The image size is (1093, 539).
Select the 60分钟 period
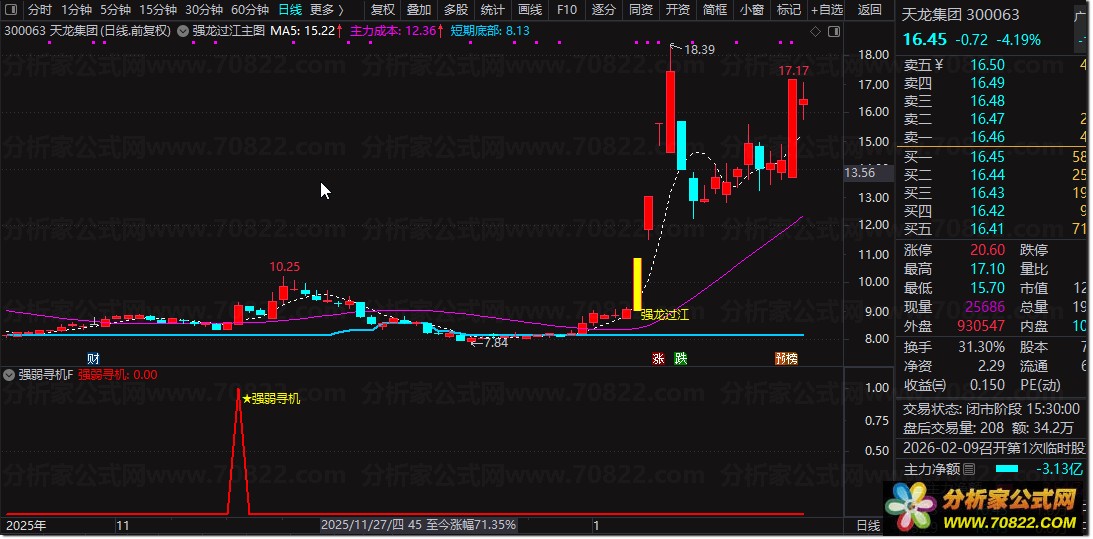[250, 10]
